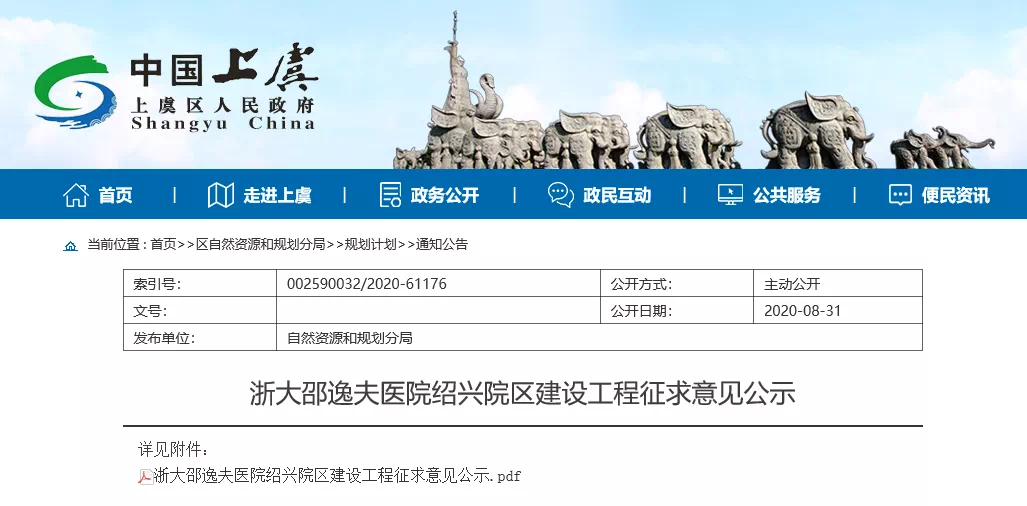Open the 首页 navigation menu item
This screenshot has height=506, width=1027.
[115, 195]
